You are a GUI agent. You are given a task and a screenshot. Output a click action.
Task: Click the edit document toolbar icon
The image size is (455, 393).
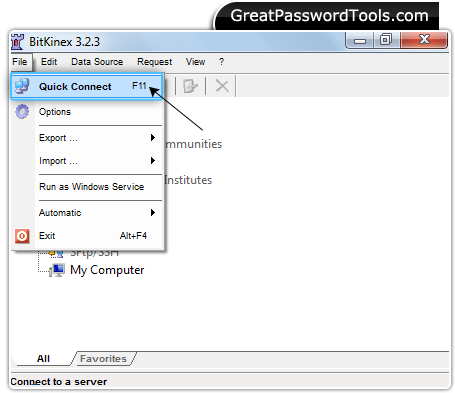click(191, 86)
